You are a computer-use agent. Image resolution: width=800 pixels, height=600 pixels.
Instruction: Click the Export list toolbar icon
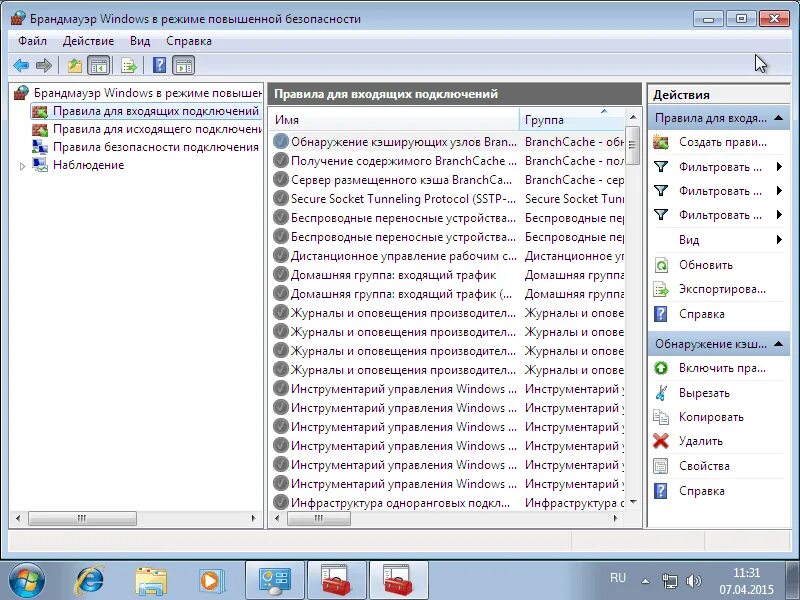click(x=129, y=65)
